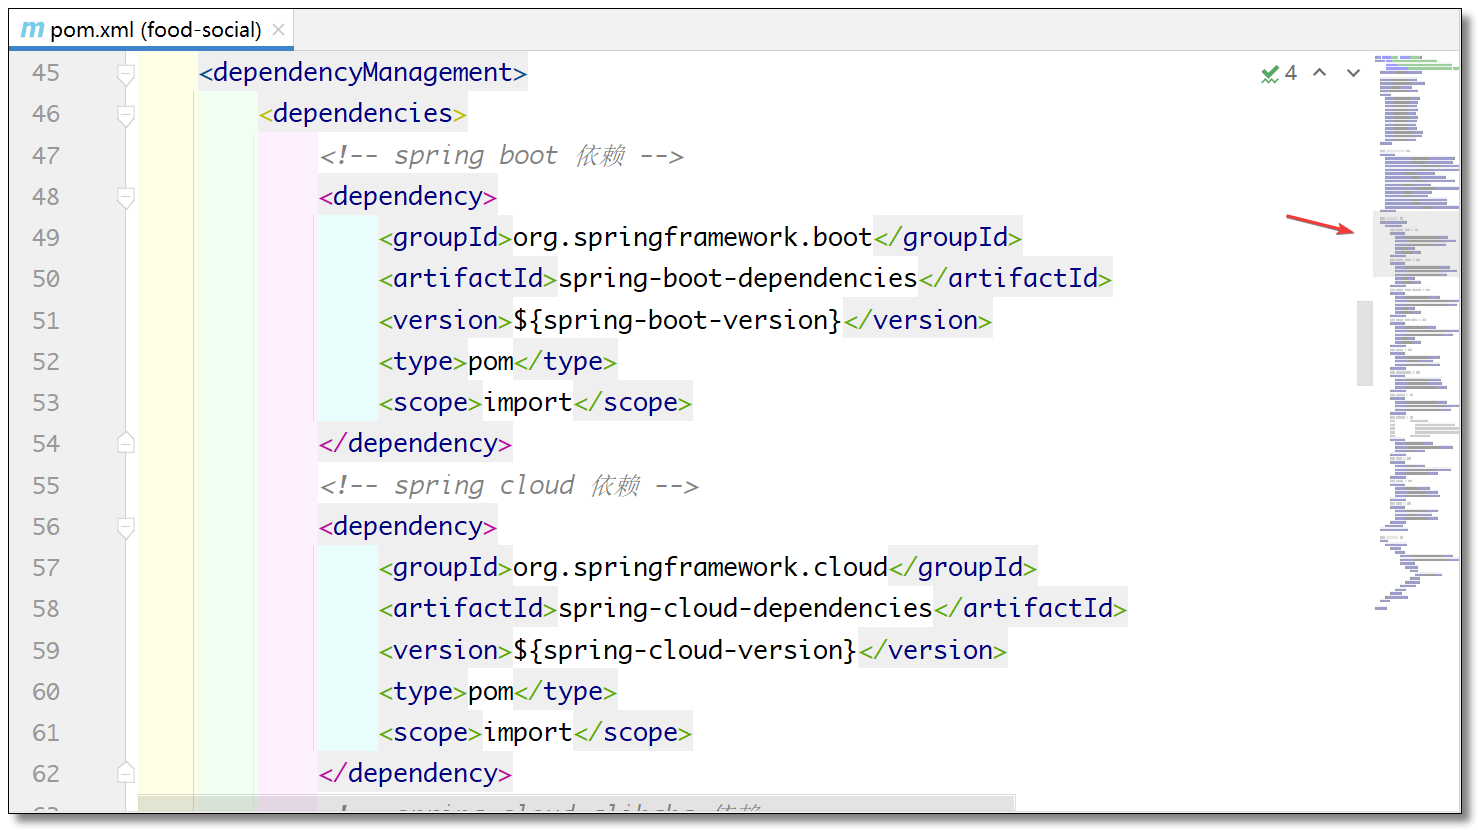Screen dimensions: 1478x830
Task: Click fold end marker at line 62
Action: click(x=126, y=773)
